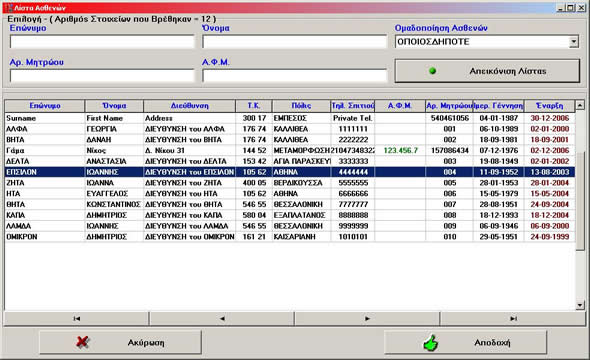Sort by Τ.Κ. column header
The width and height of the screenshot is (590, 360).
pos(254,106)
